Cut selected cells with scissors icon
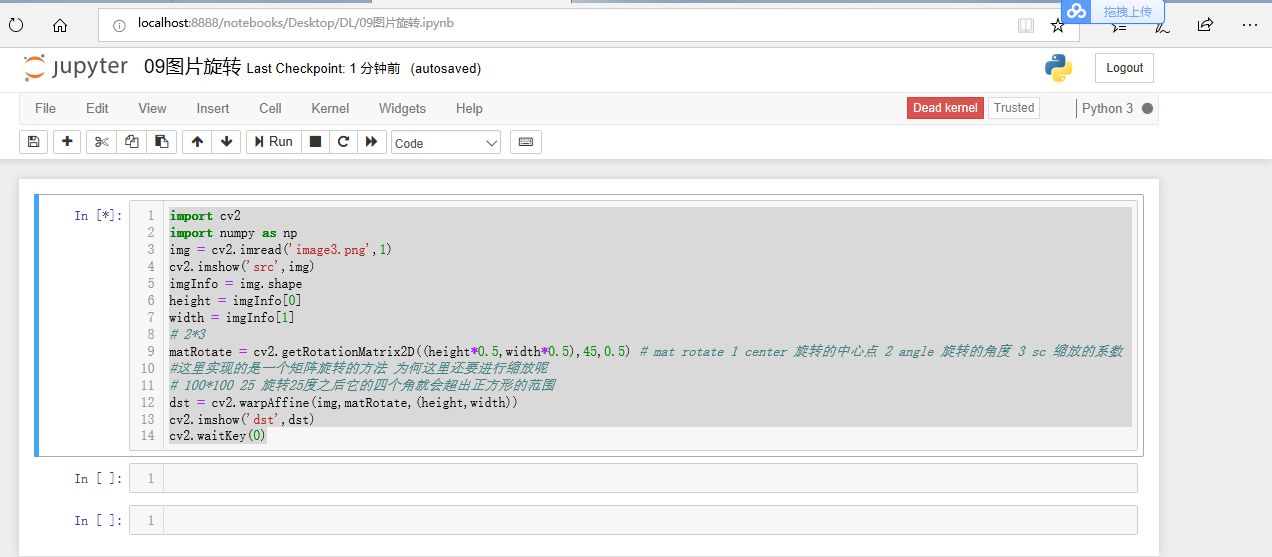Image resolution: width=1272 pixels, height=557 pixels. click(101, 142)
